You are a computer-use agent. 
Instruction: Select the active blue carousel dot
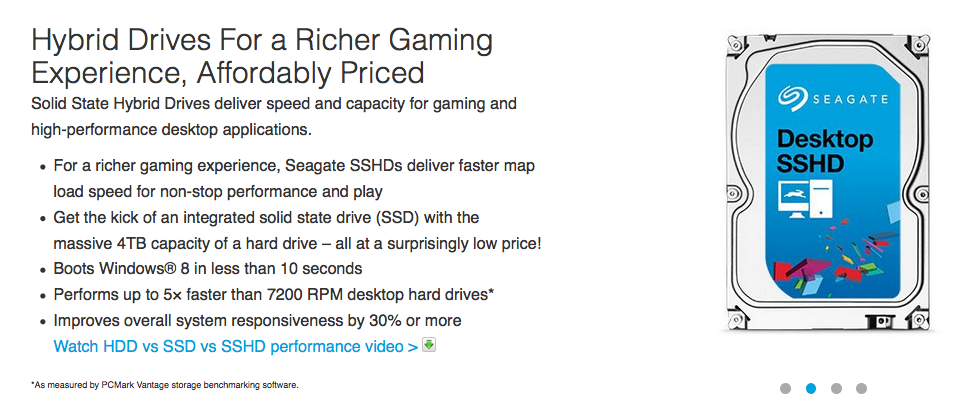click(811, 388)
